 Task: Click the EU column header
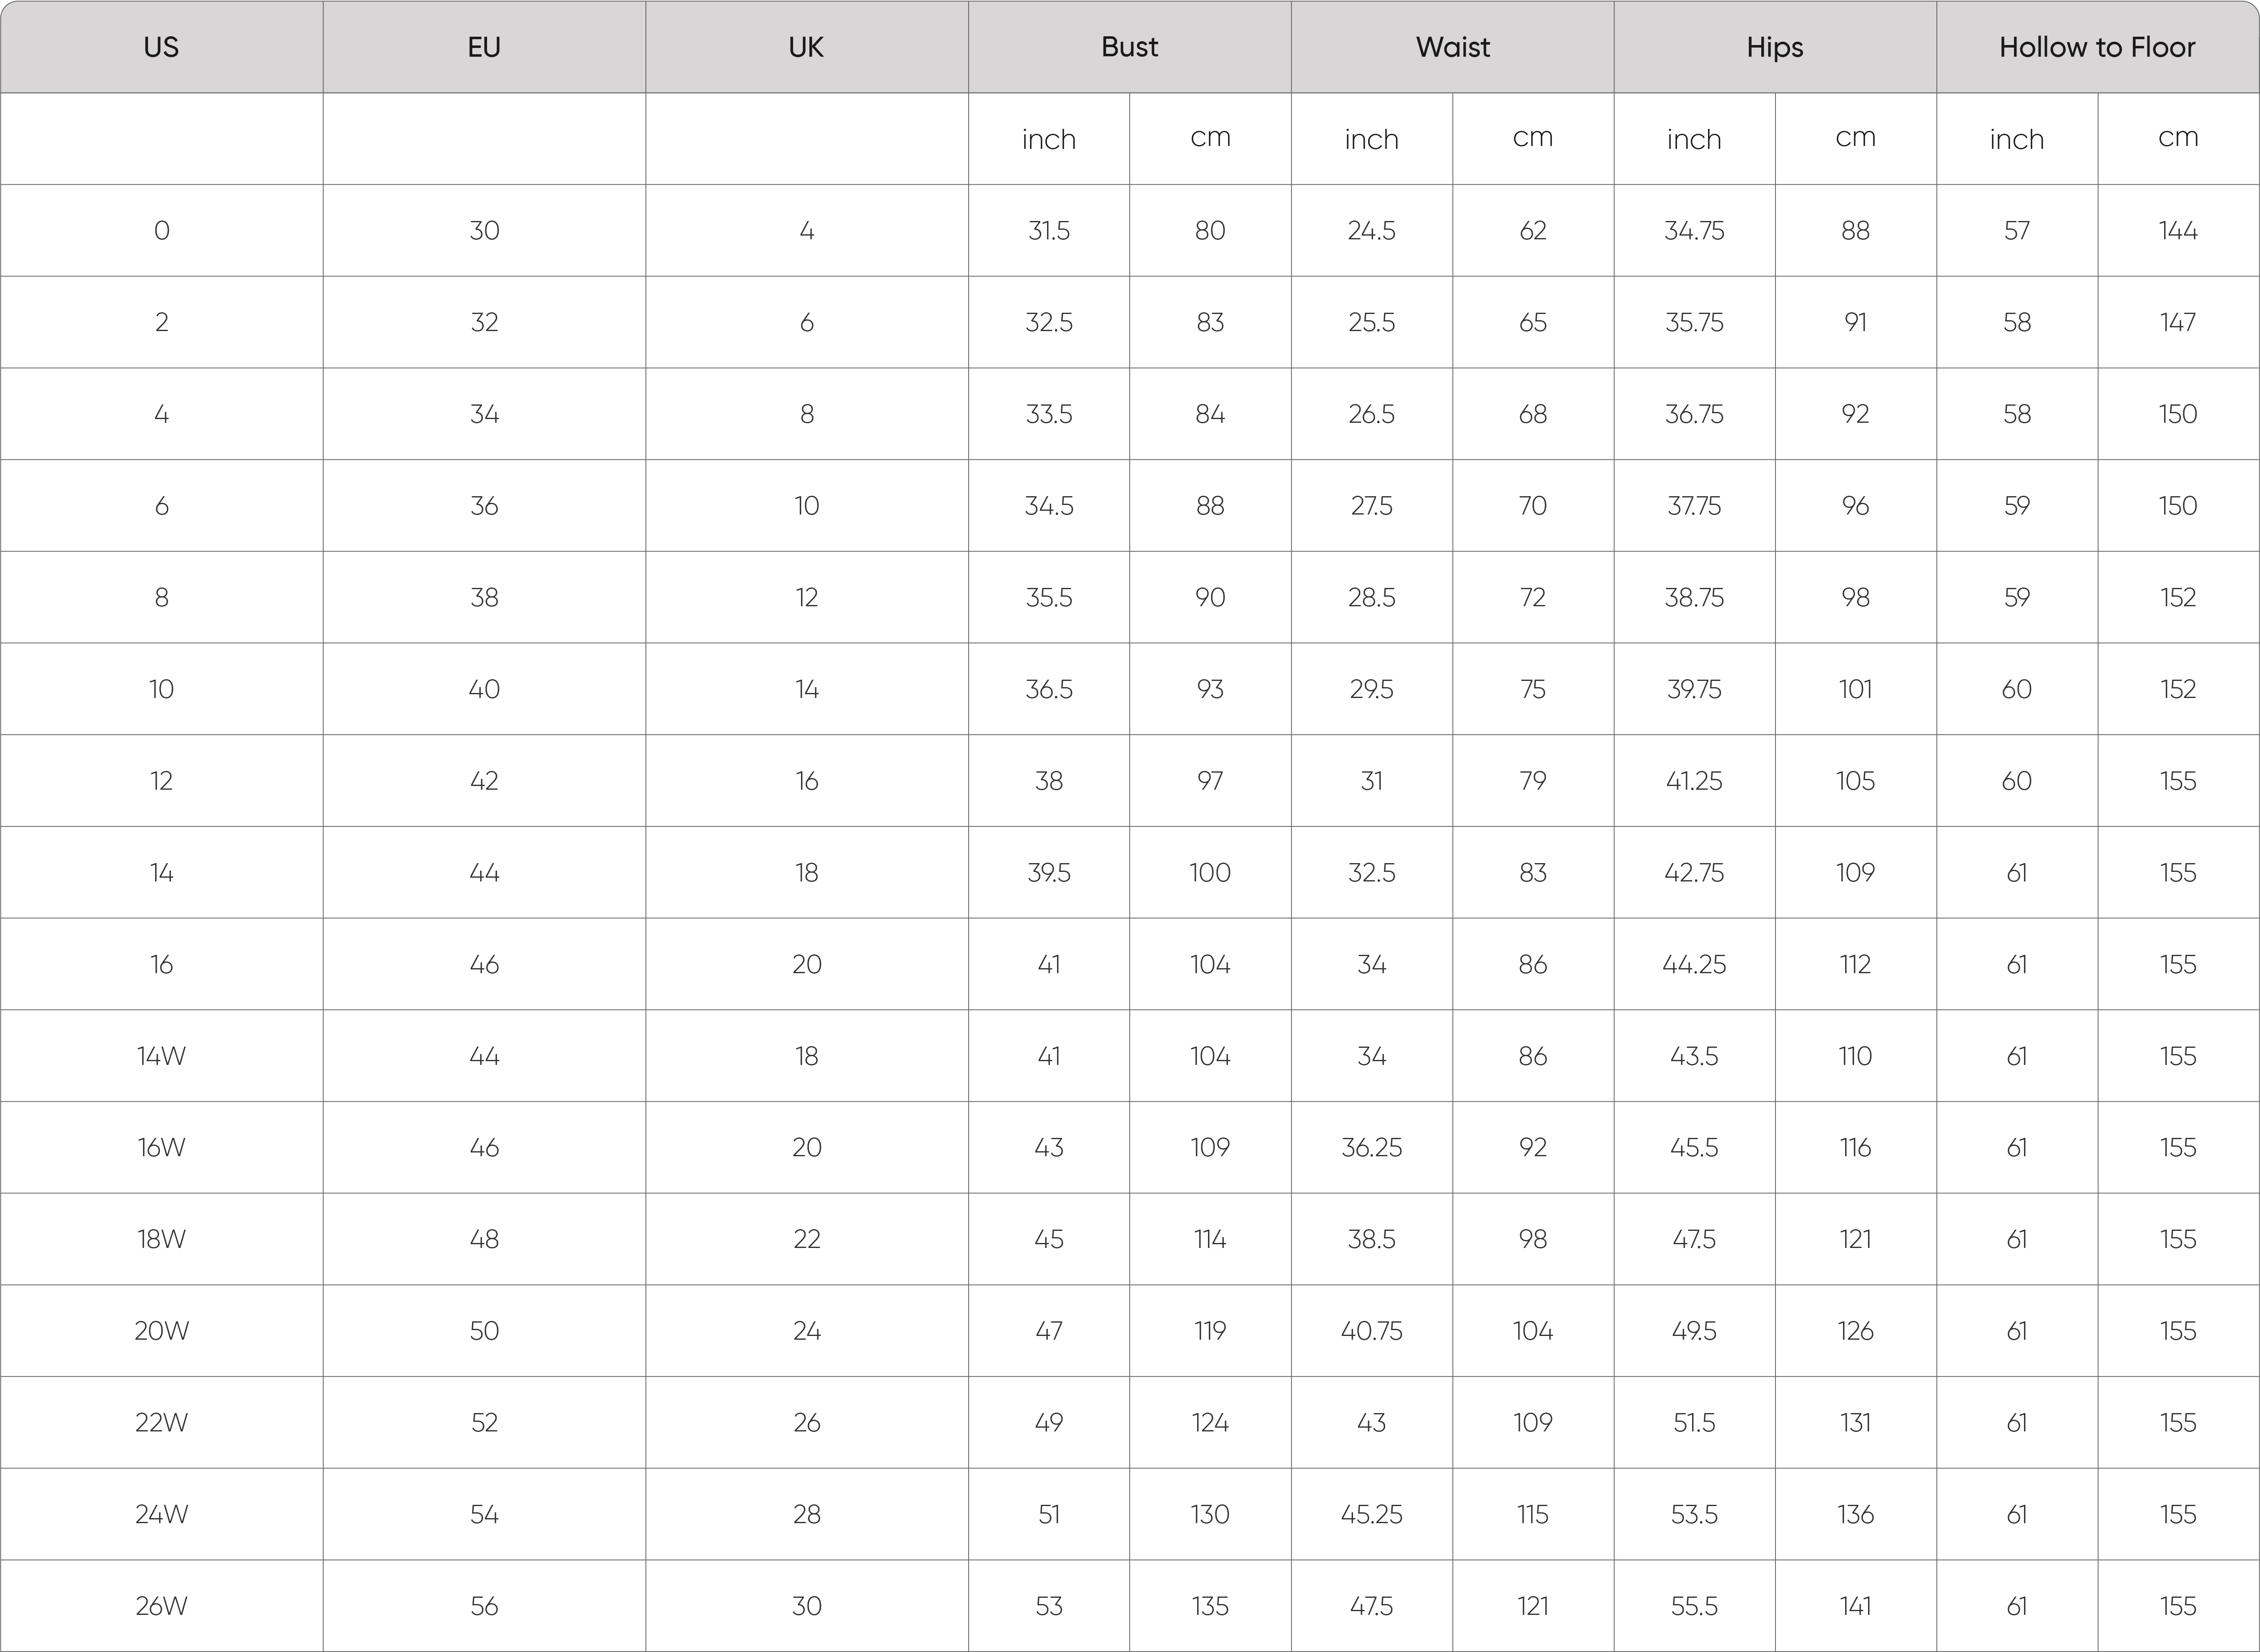pyautogui.click(x=484, y=47)
